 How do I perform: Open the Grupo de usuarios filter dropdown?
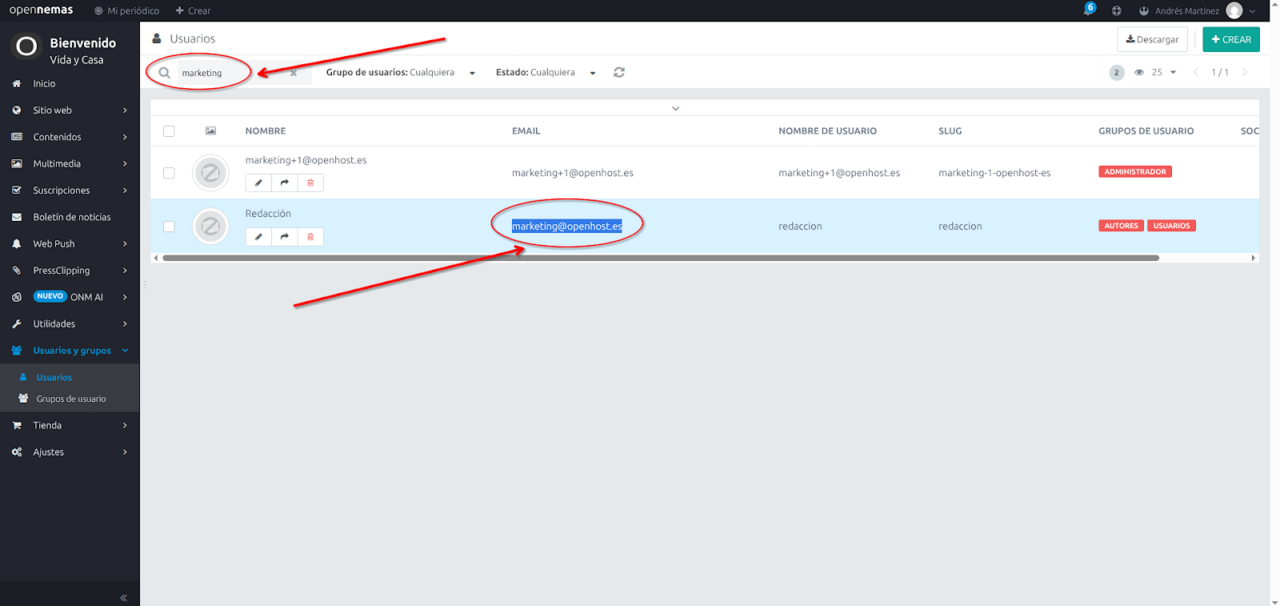[400, 73]
